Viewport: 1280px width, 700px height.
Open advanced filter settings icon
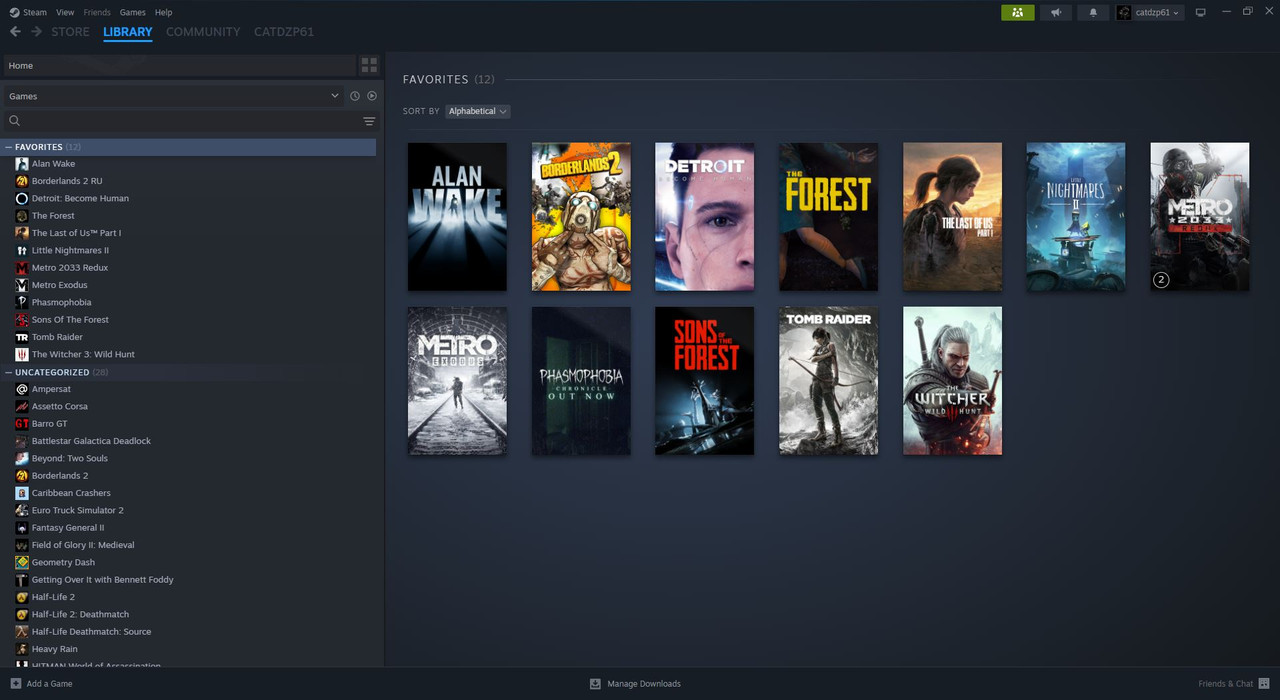point(369,121)
